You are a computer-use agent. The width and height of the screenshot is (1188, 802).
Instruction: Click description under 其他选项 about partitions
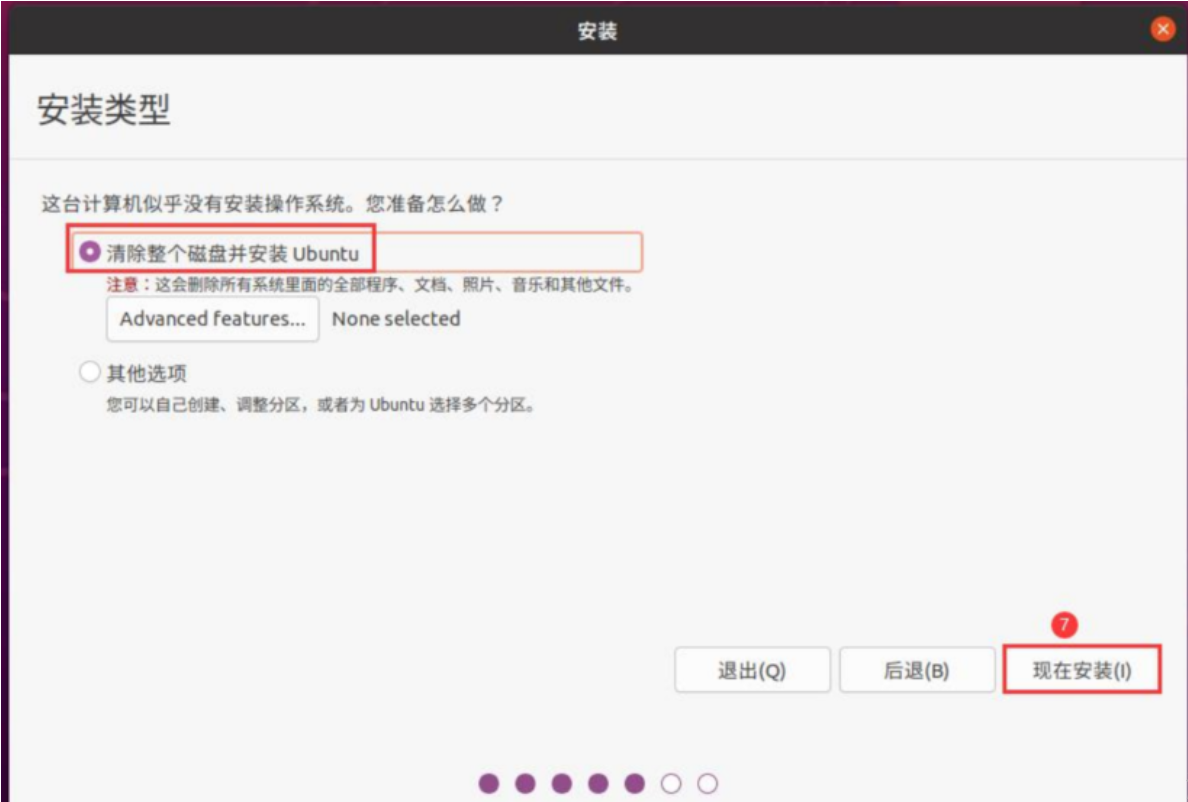321,405
